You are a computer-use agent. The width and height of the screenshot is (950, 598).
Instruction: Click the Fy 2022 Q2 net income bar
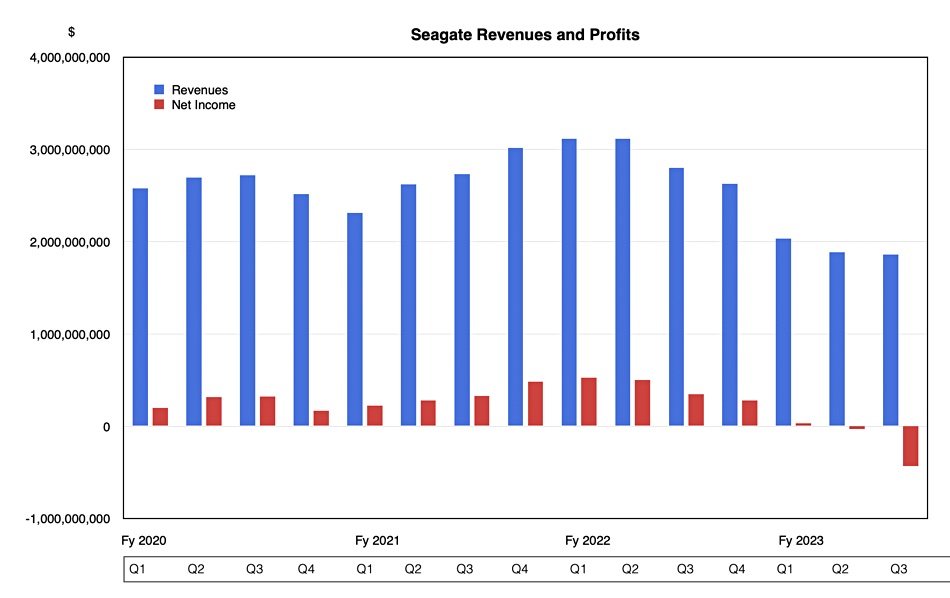point(643,403)
